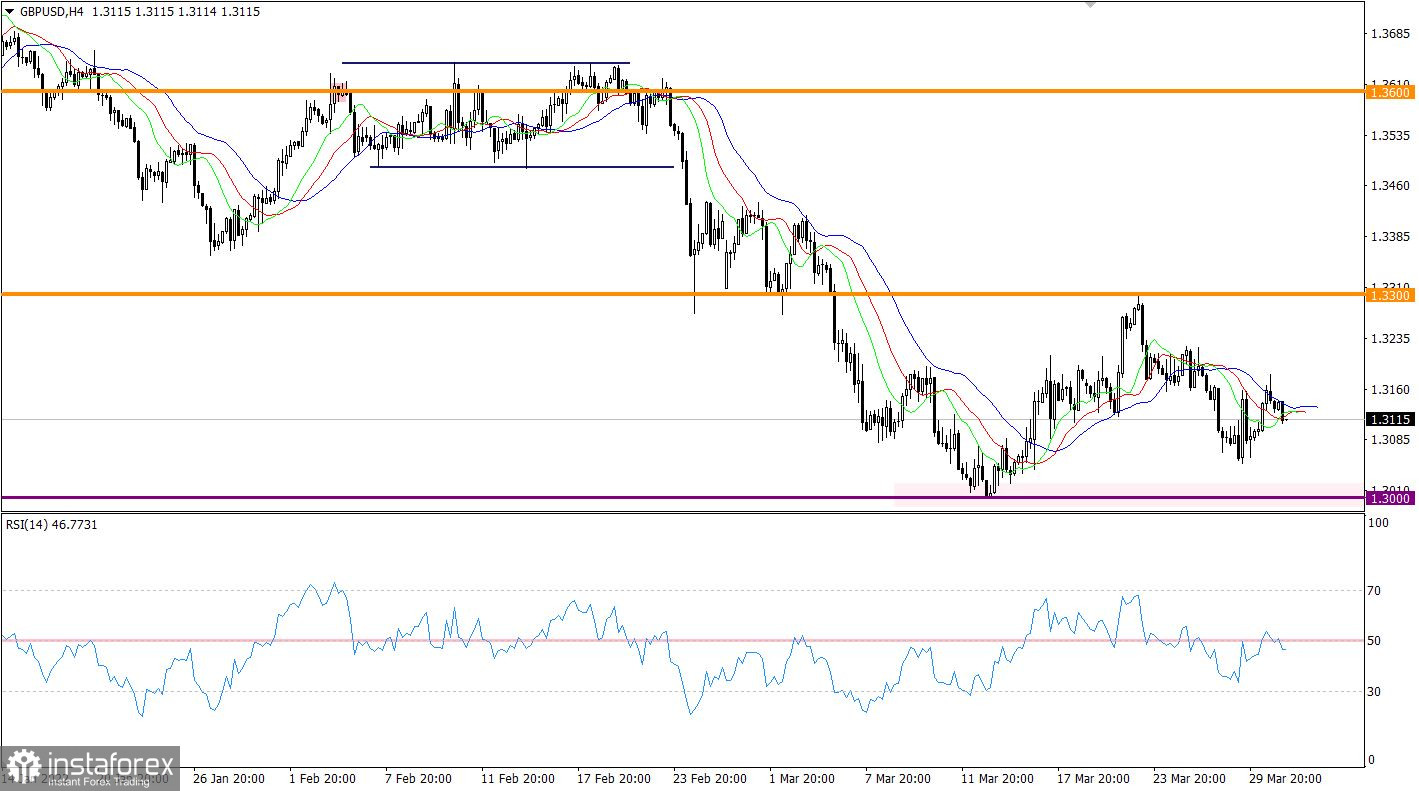Click the 23 Mar 20:00 time label
The image size is (1419, 791).
pos(1189,778)
